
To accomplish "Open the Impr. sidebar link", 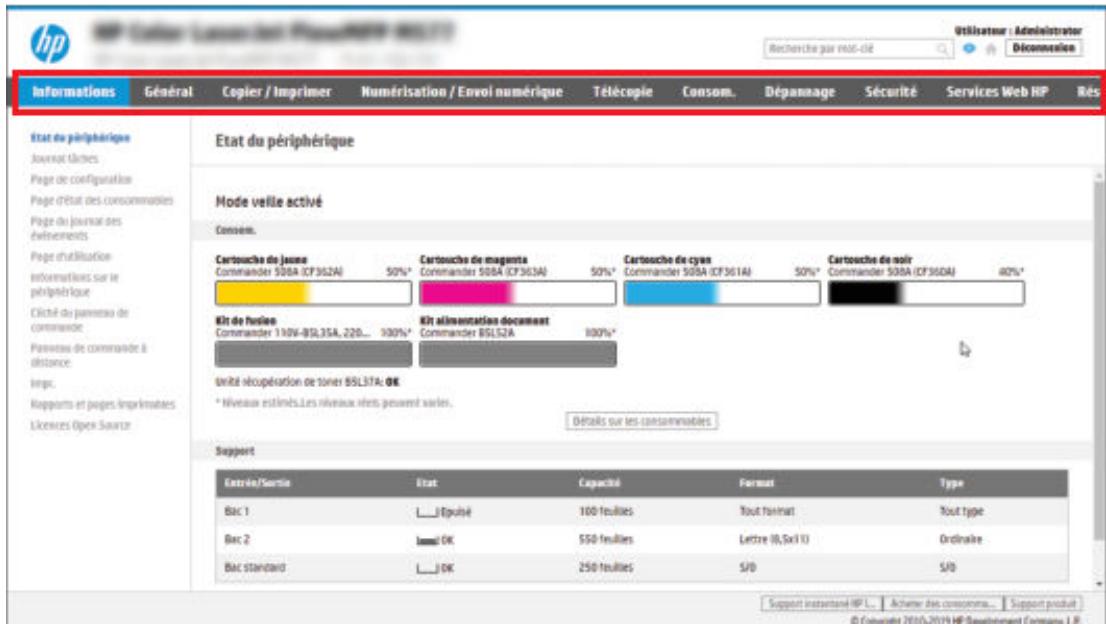I will (x=42, y=384).
